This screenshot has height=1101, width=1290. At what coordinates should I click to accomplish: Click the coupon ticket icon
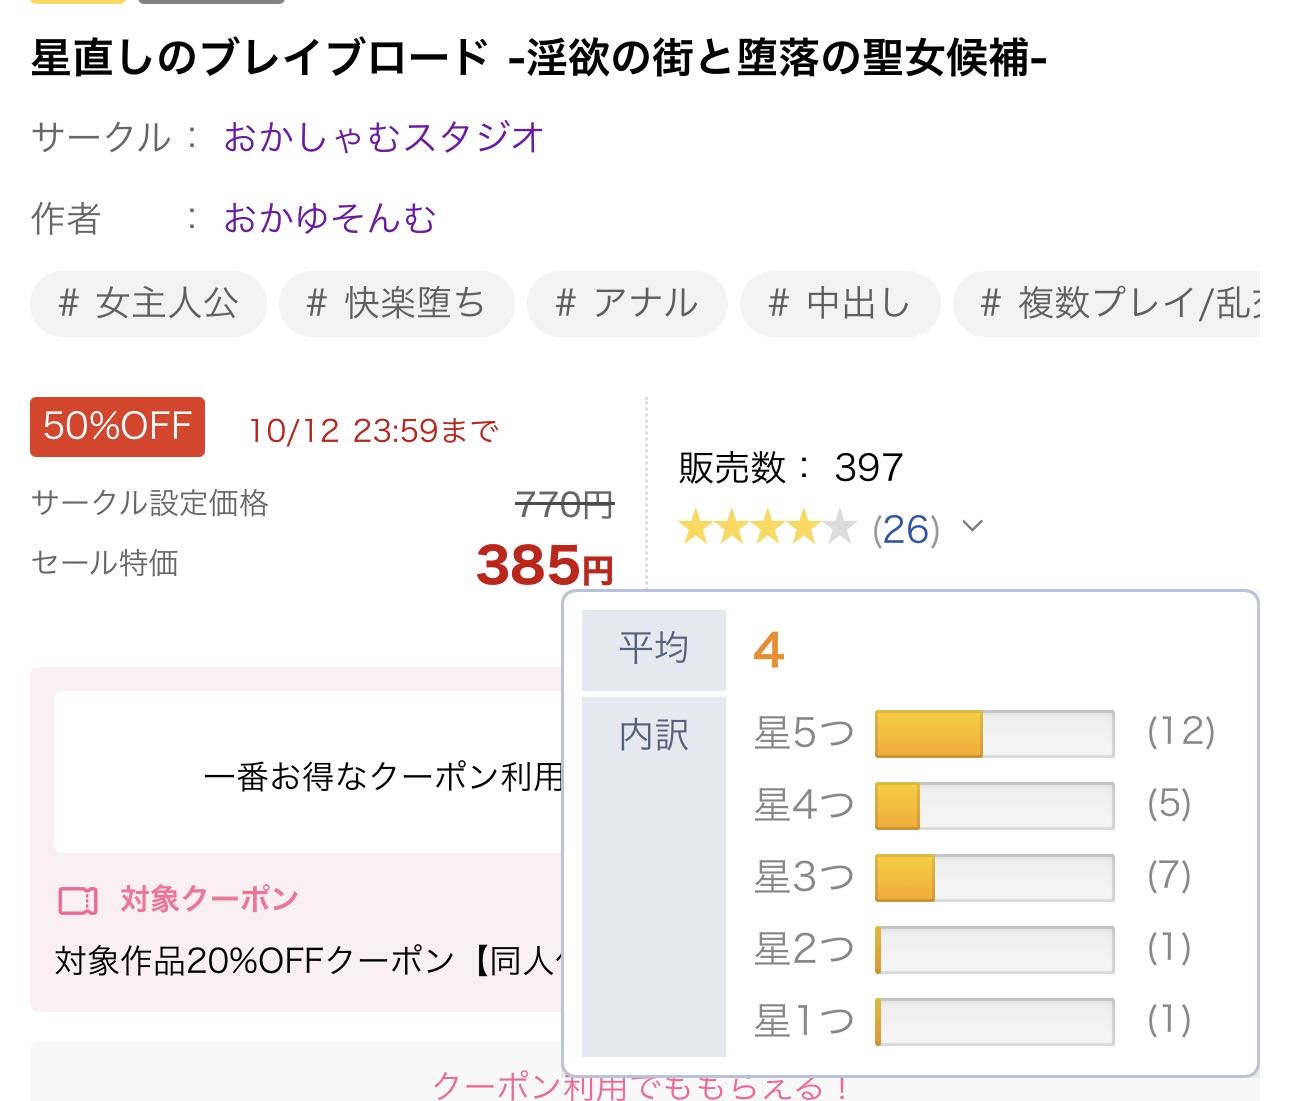[x=78, y=900]
